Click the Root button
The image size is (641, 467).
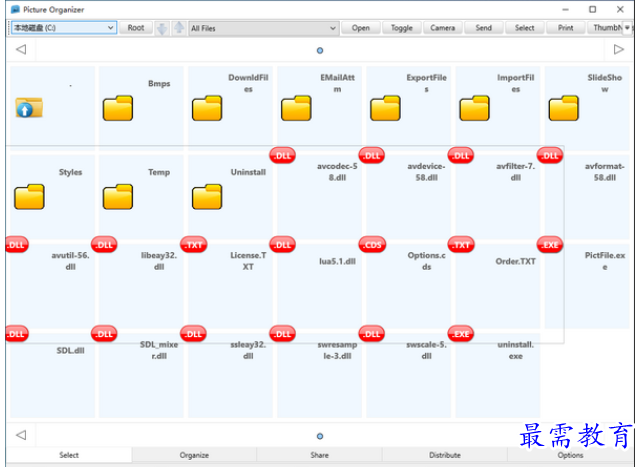click(136, 28)
